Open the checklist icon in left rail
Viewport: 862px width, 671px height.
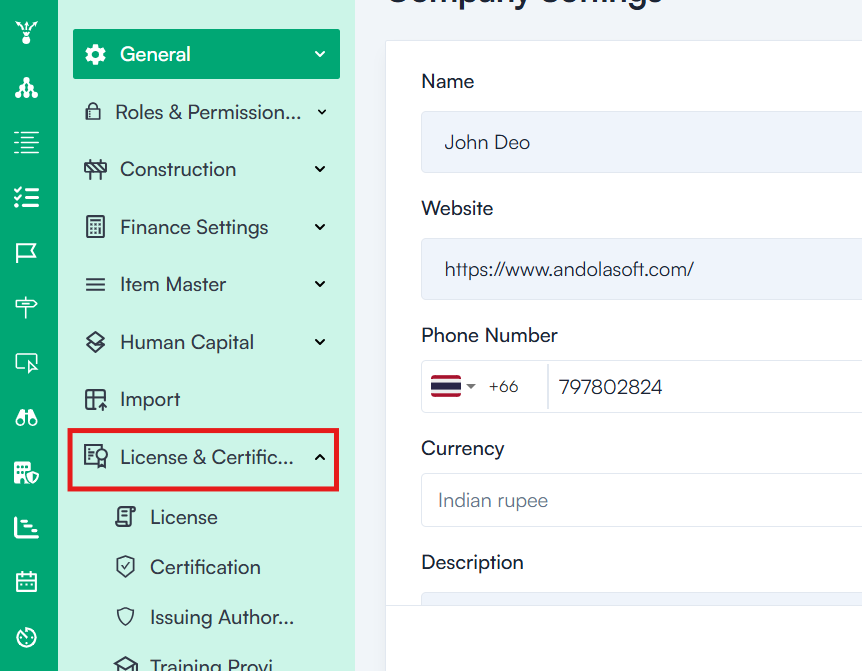click(27, 197)
